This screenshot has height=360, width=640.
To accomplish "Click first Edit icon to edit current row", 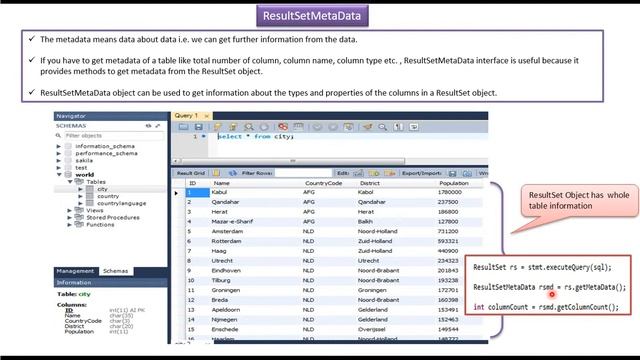I will [358, 173].
